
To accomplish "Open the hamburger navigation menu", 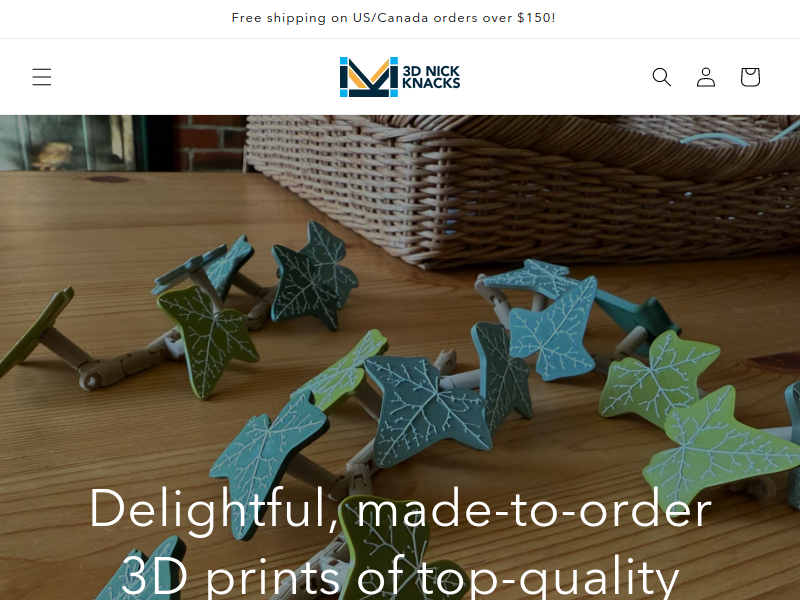I will coord(42,77).
